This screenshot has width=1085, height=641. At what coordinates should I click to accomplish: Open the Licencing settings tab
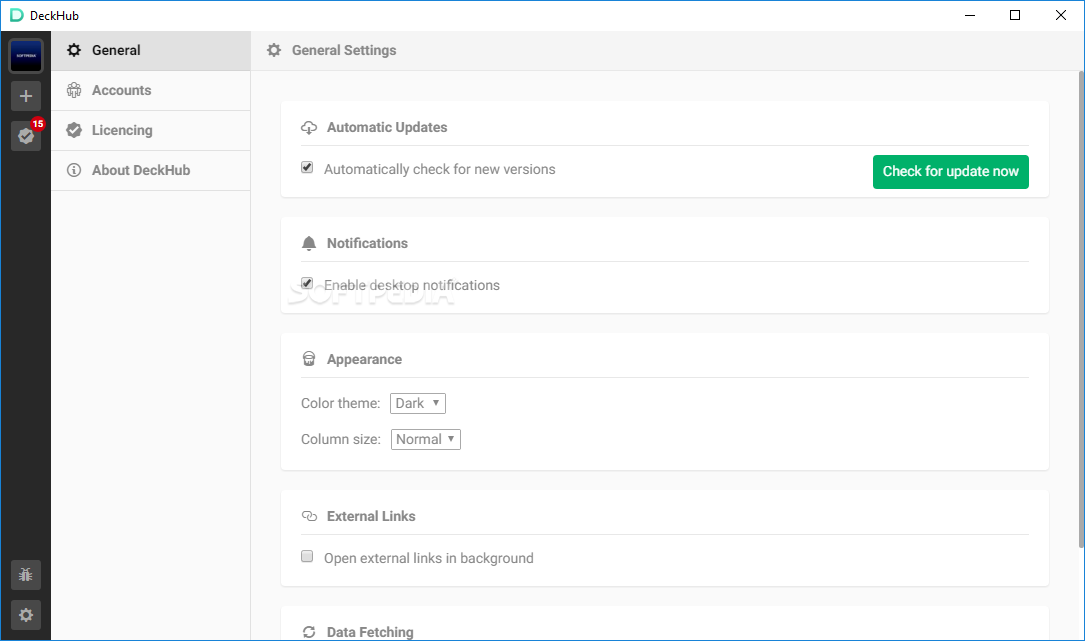[x=151, y=131]
